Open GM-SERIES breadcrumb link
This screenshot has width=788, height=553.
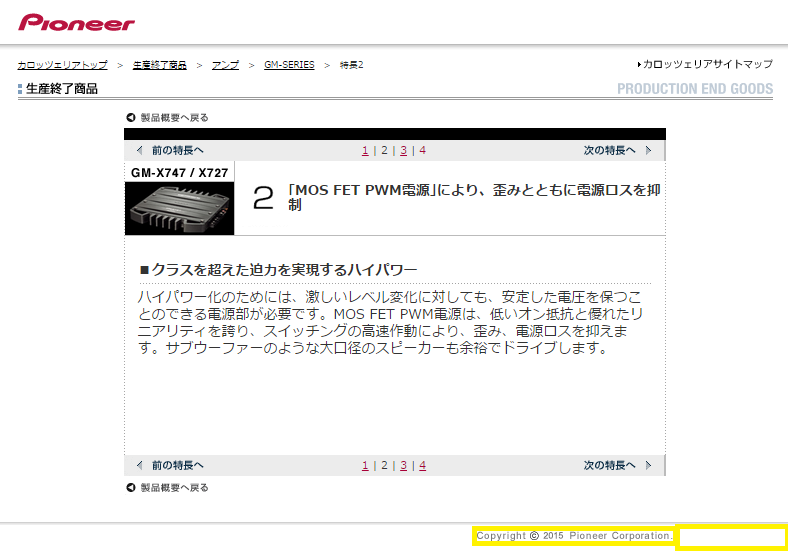coord(289,65)
